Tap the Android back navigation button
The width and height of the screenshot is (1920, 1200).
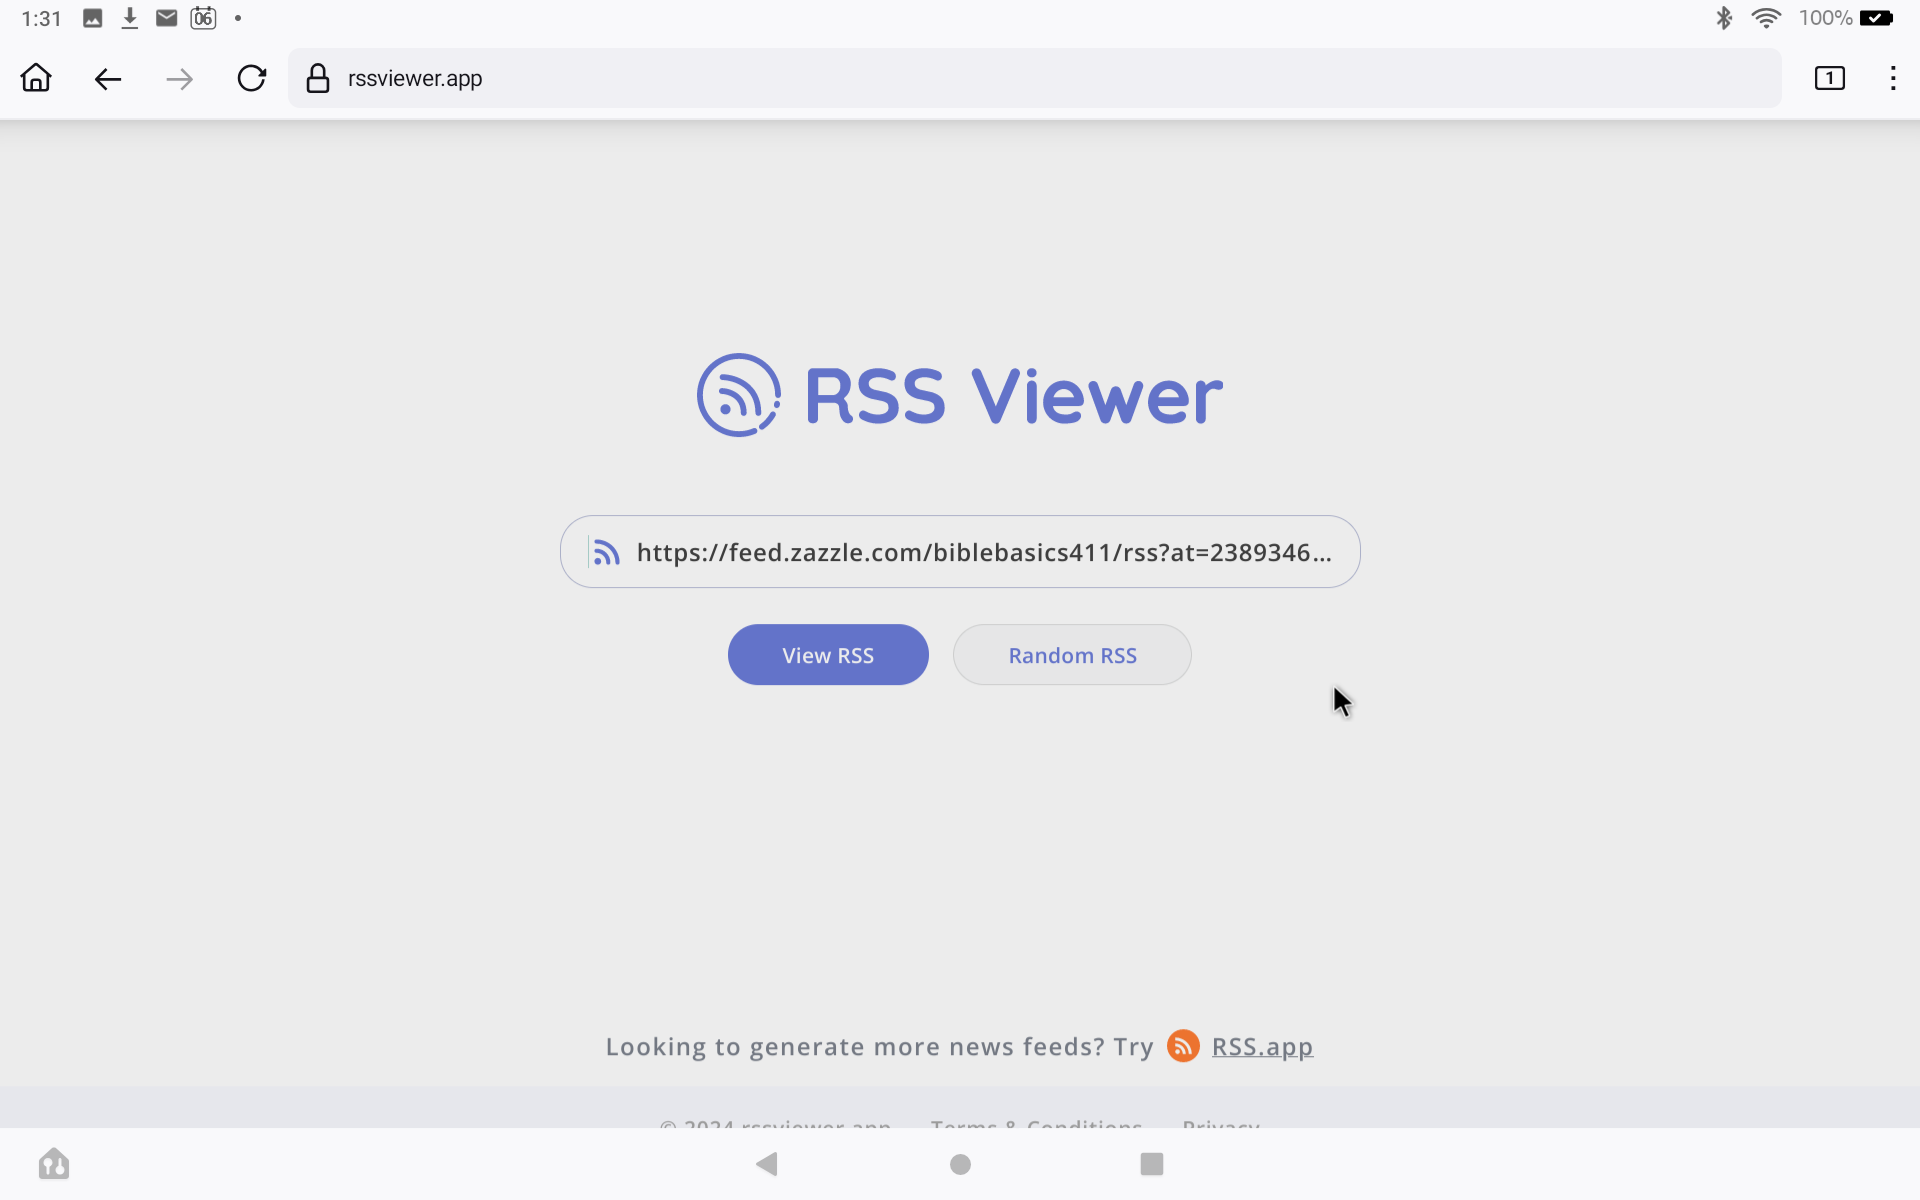pos(767,1164)
